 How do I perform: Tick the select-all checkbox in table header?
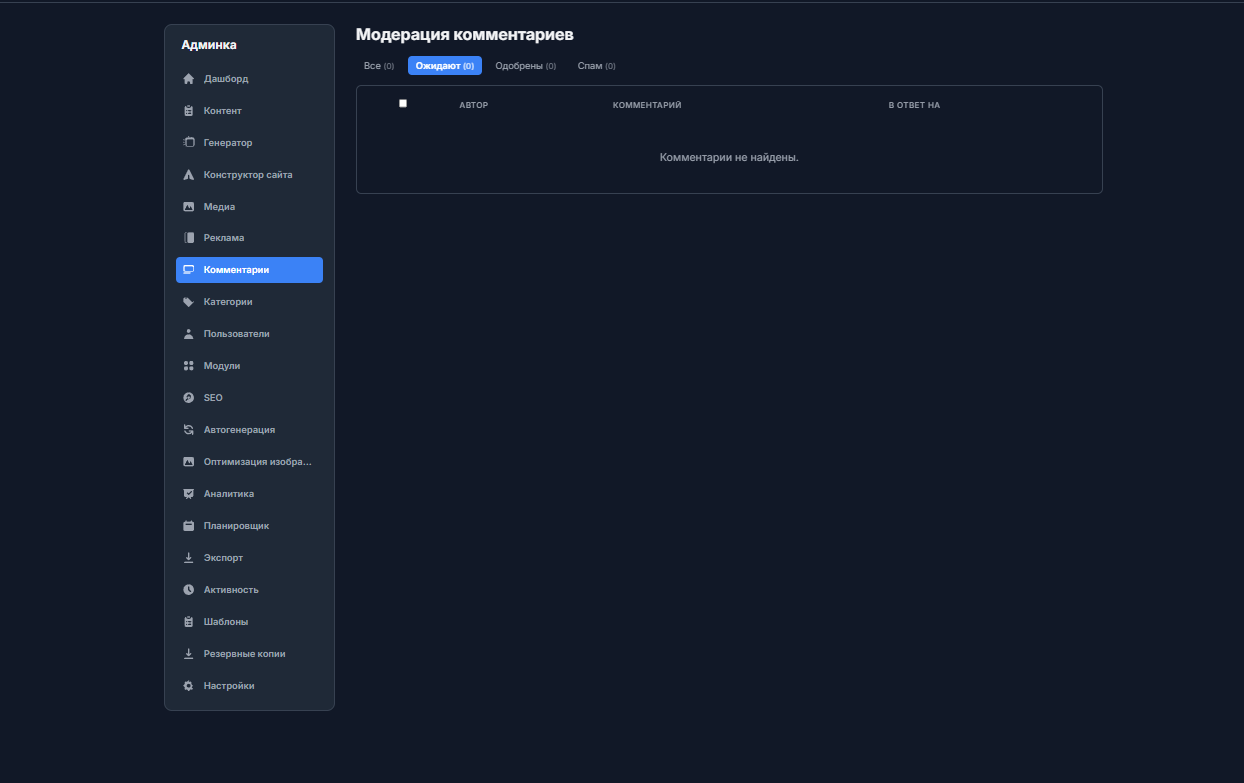pyautogui.click(x=403, y=103)
